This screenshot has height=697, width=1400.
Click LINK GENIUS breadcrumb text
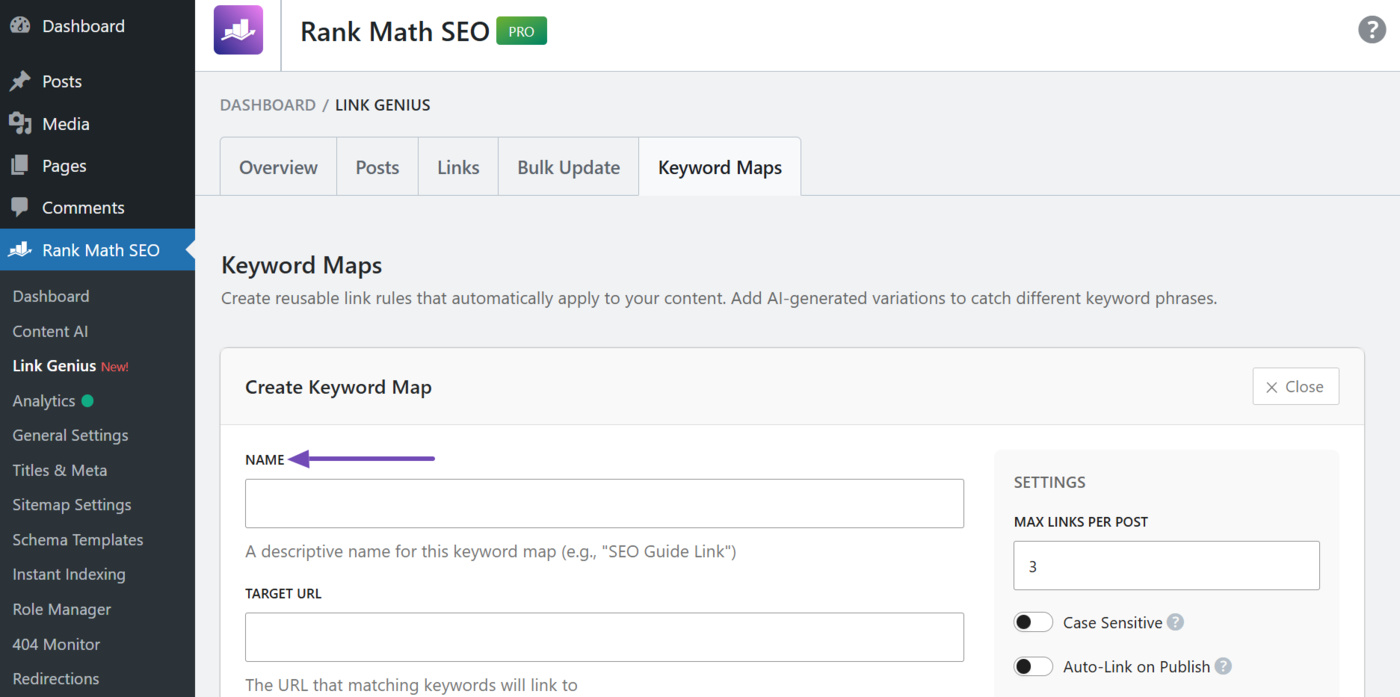(x=383, y=105)
